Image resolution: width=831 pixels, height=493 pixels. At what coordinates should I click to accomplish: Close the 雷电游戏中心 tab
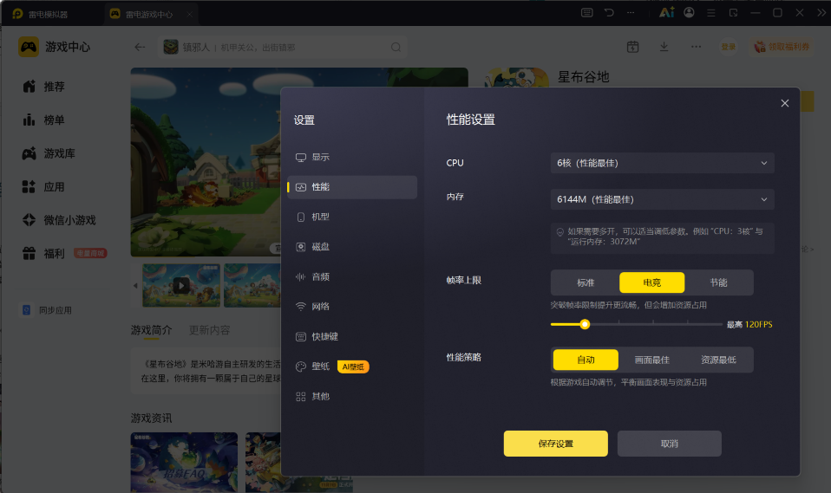click(x=189, y=14)
